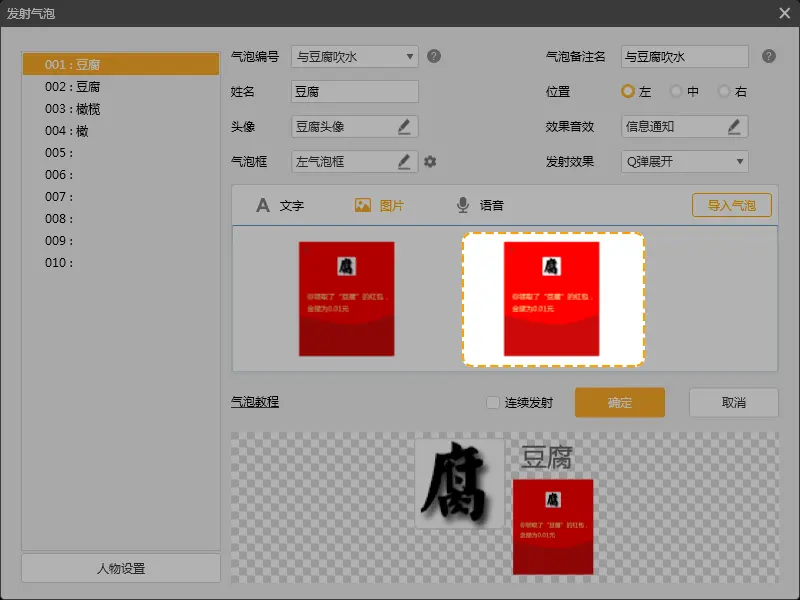The width and height of the screenshot is (800, 600).
Task: Switch to the 图片 tab
Action: (x=380, y=205)
